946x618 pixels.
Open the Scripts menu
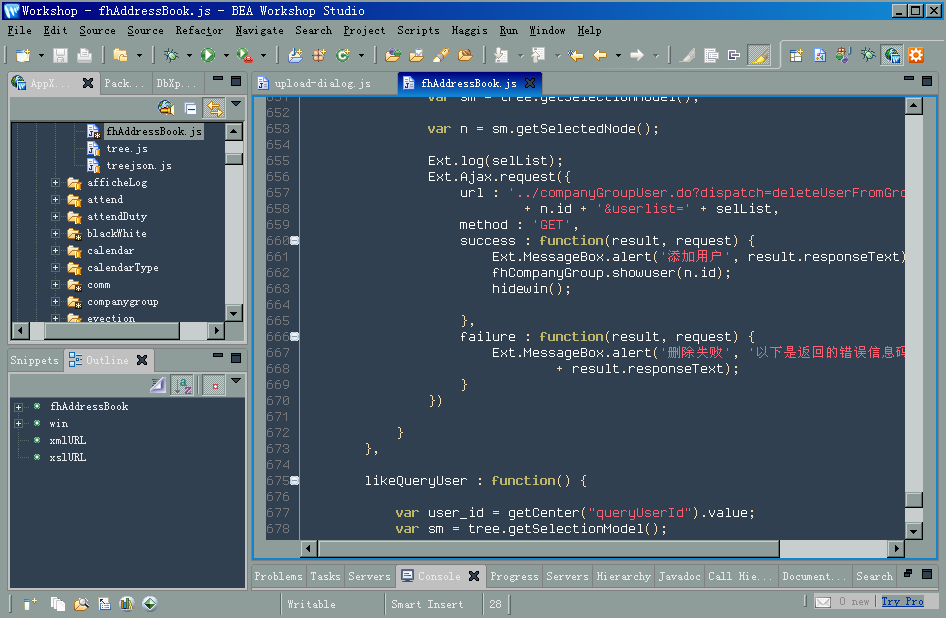pyautogui.click(x=418, y=30)
